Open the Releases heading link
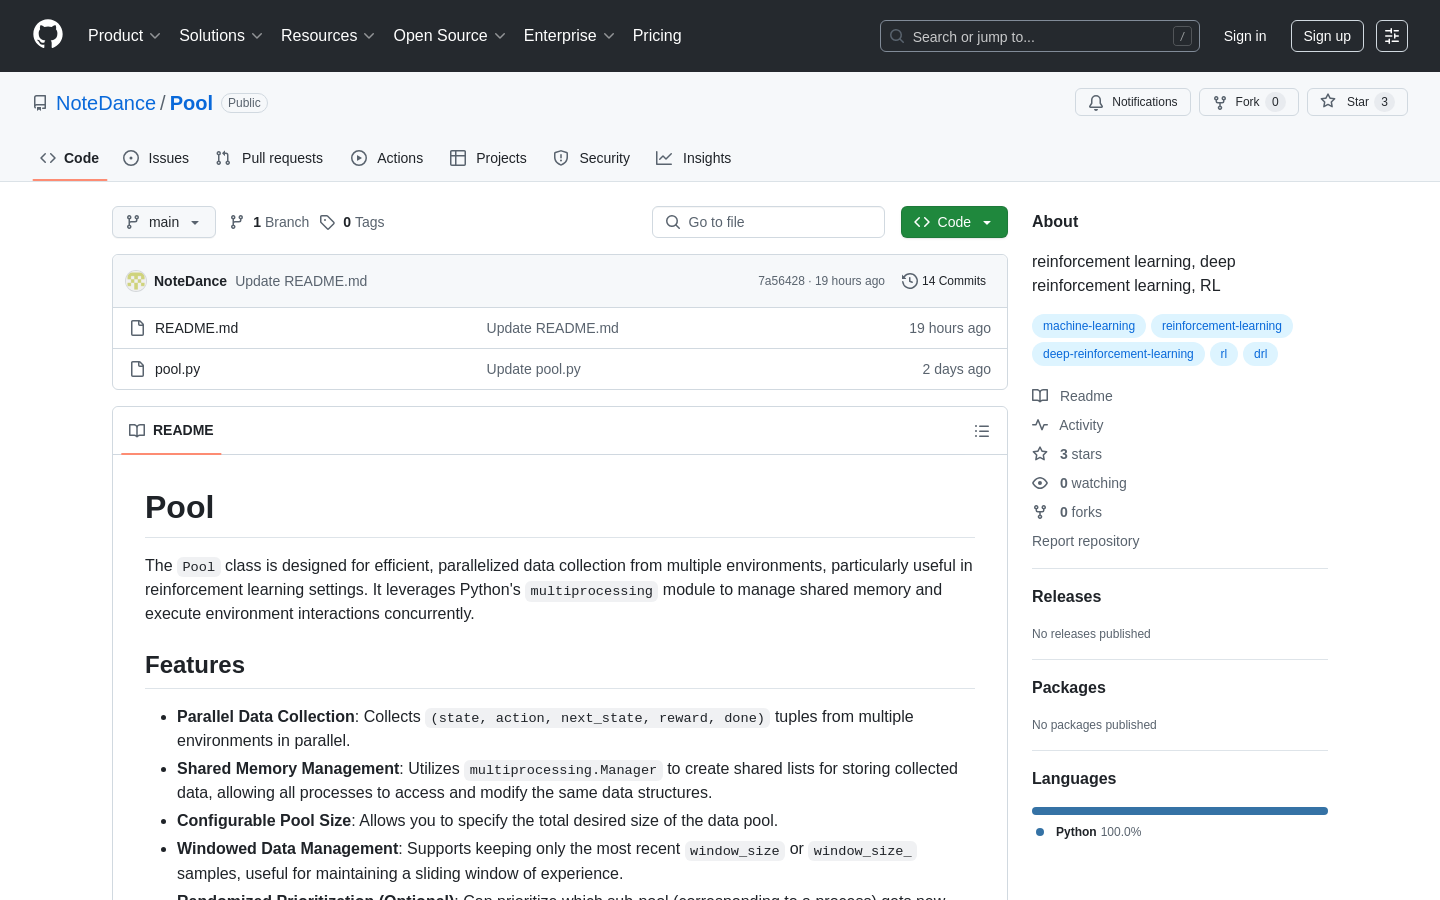Viewport: 1440px width, 900px height. click(x=1066, y=597)
